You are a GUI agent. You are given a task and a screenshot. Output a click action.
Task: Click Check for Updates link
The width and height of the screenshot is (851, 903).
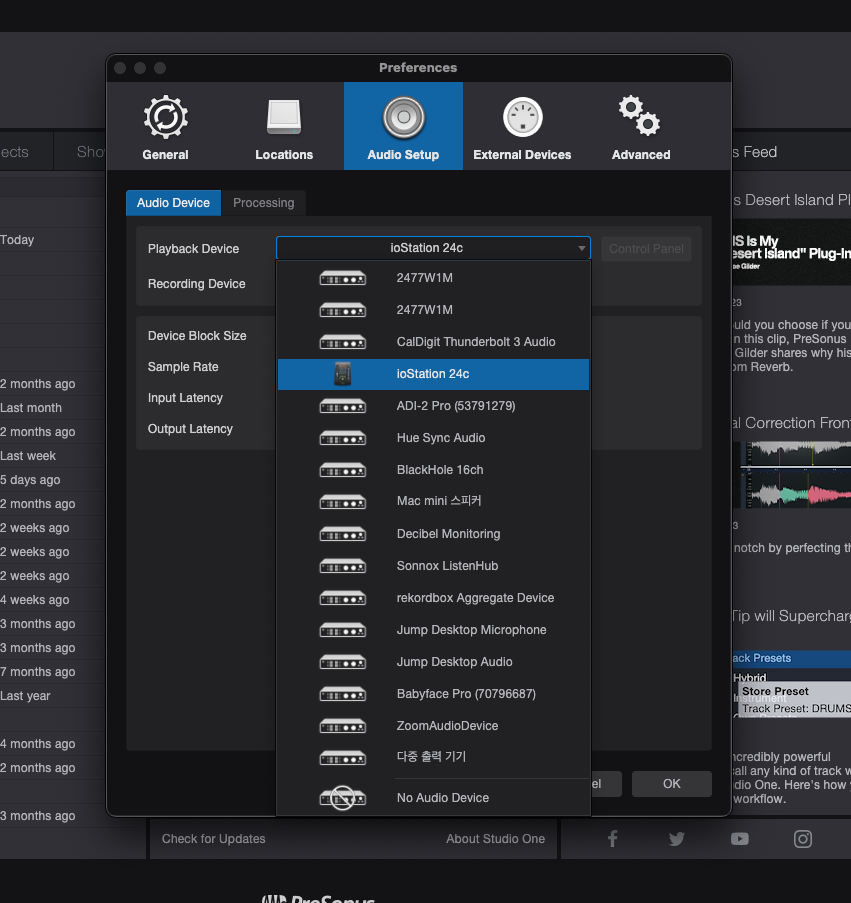coord(214,839)
